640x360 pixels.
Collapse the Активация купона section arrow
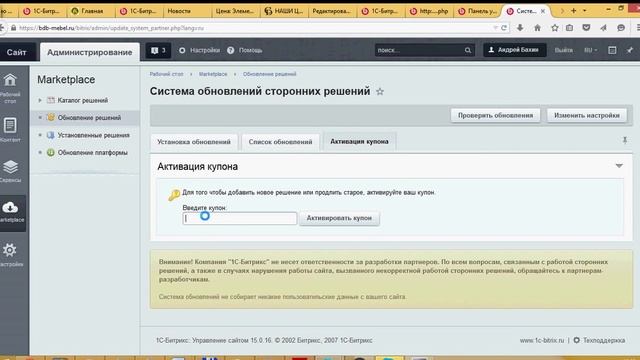click(x=619, y=166)
